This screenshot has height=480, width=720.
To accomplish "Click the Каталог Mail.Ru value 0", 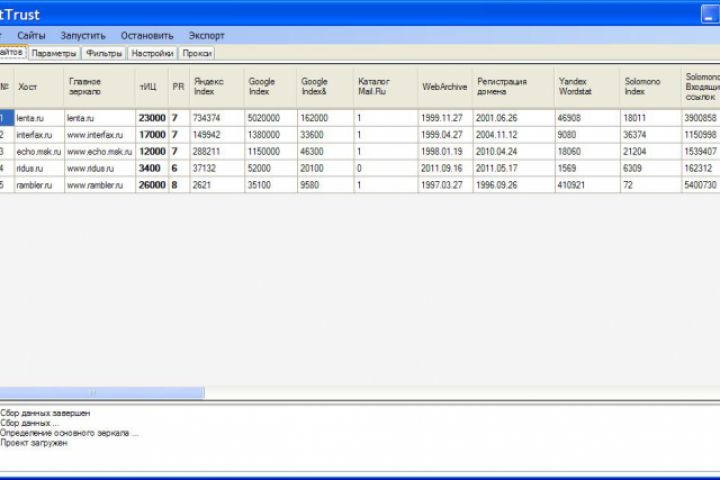I will [386, 168].
